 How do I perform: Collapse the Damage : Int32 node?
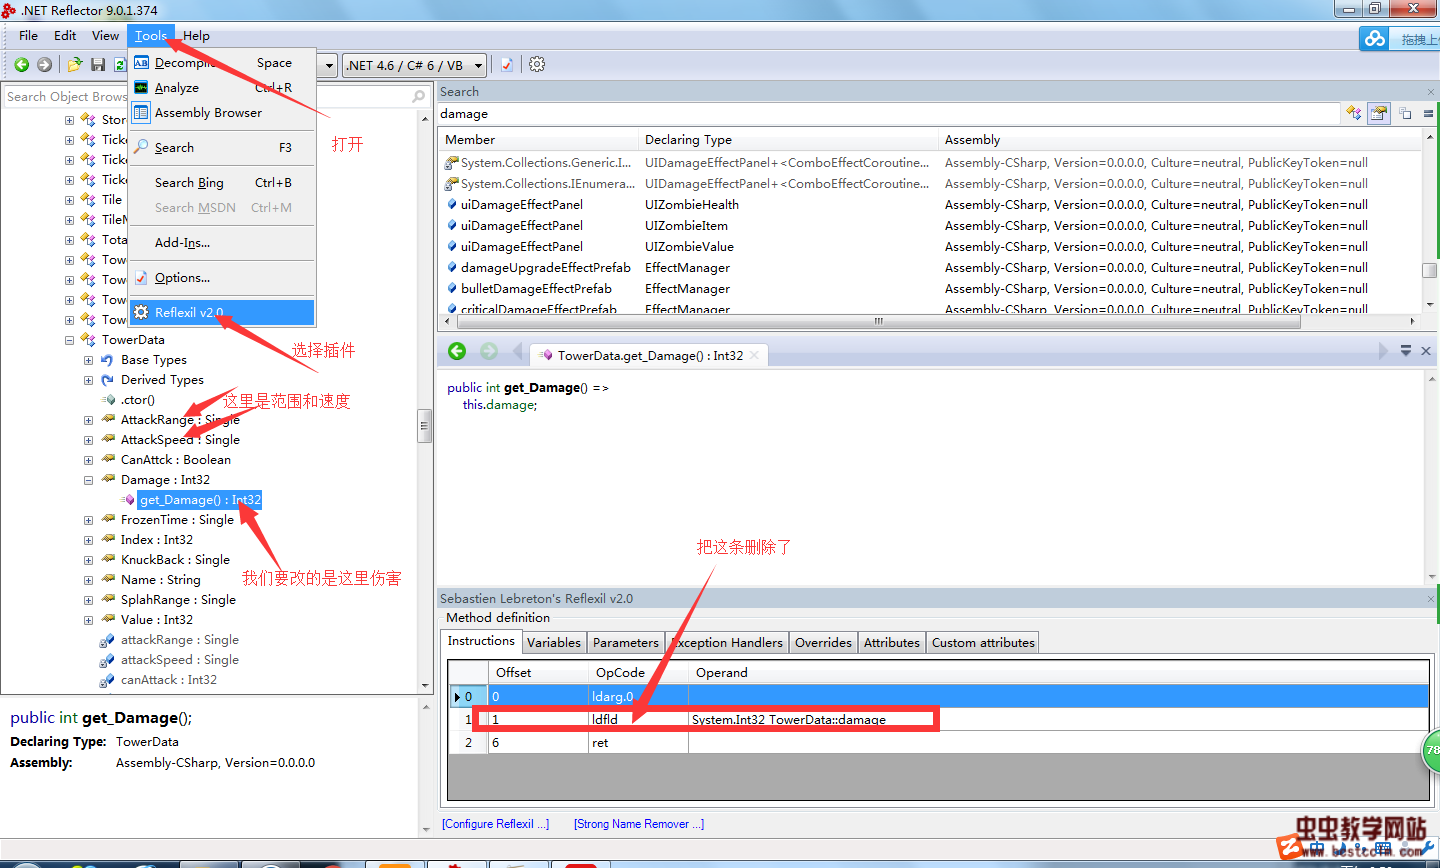pyautogui.click(x=88, y=480)
